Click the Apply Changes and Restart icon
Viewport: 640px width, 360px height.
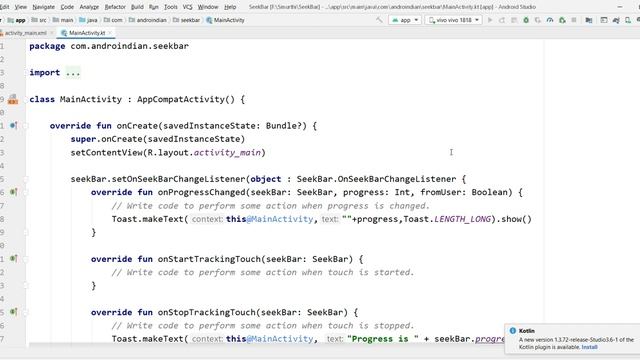[502, 20]
